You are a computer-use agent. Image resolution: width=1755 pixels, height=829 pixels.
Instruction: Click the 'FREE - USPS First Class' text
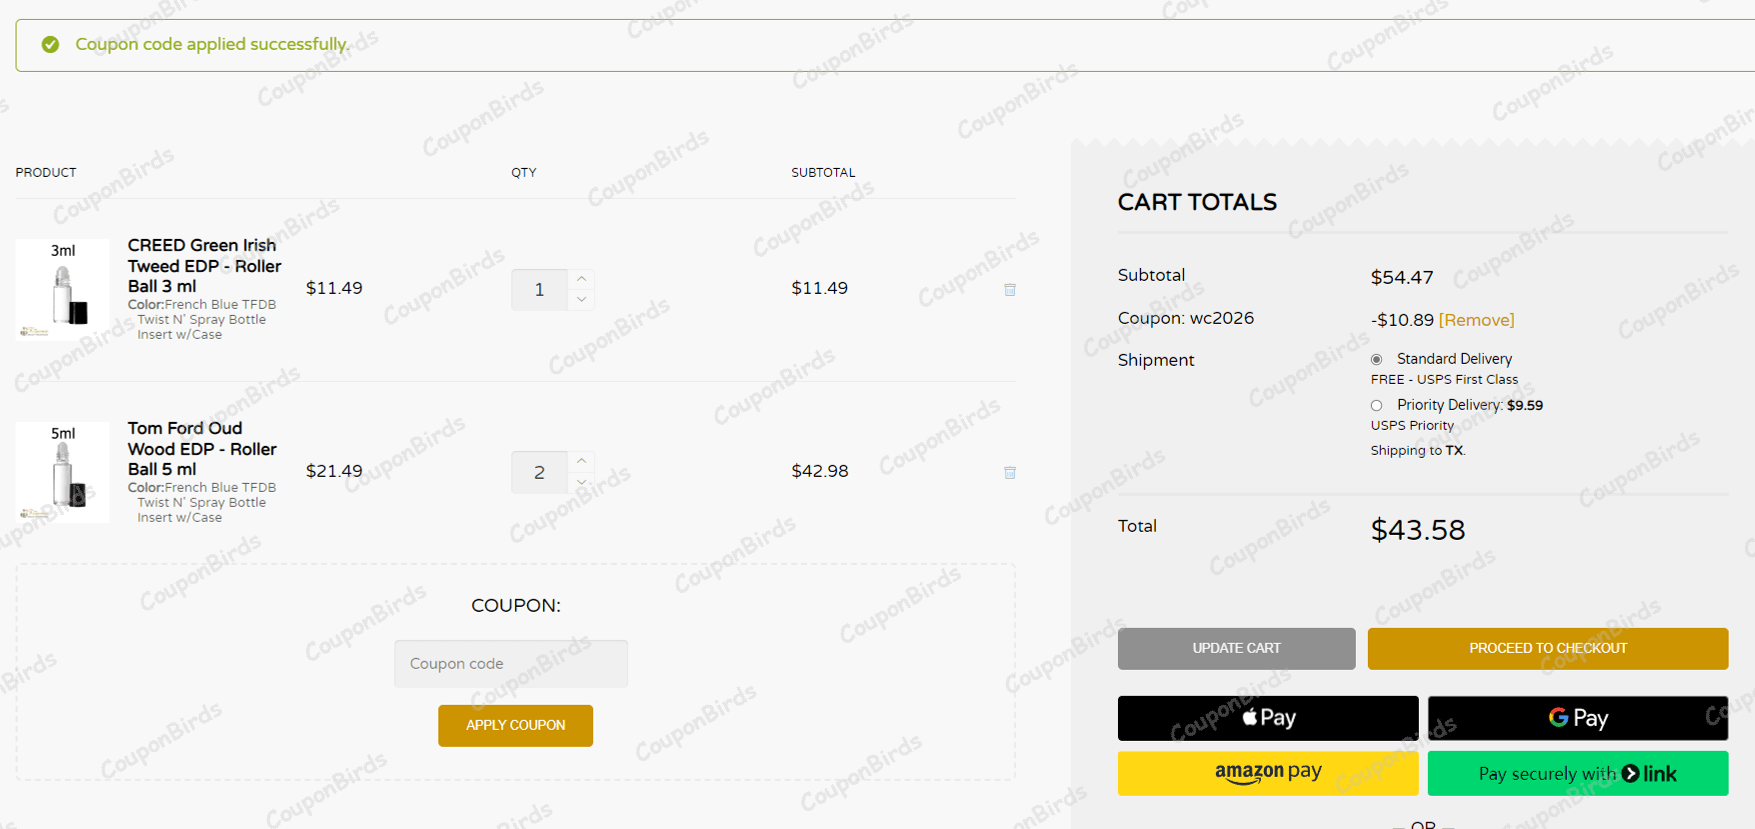coord(1444,380)
